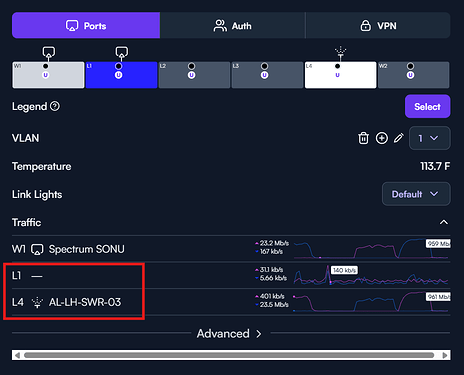Toggle port L3 selection
464x375 pixels.
tap(267, 75)
